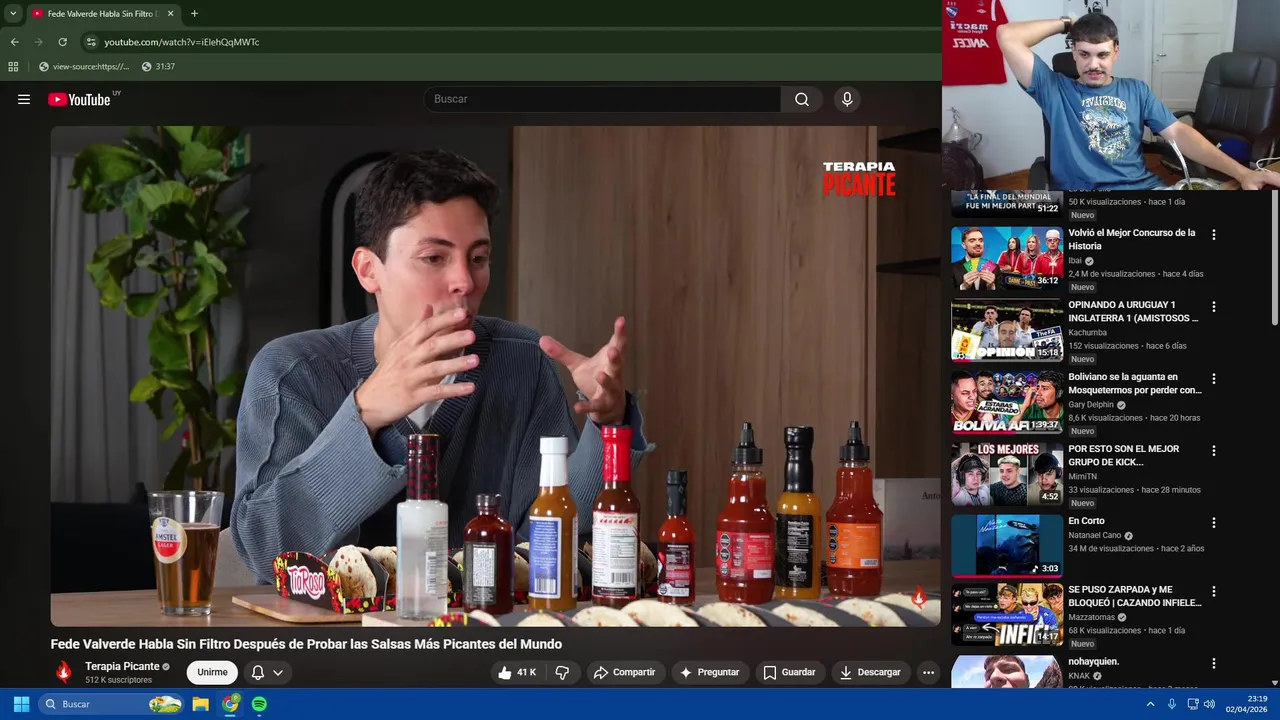Open options for nohayquien video

click(x=1214, y=664)
